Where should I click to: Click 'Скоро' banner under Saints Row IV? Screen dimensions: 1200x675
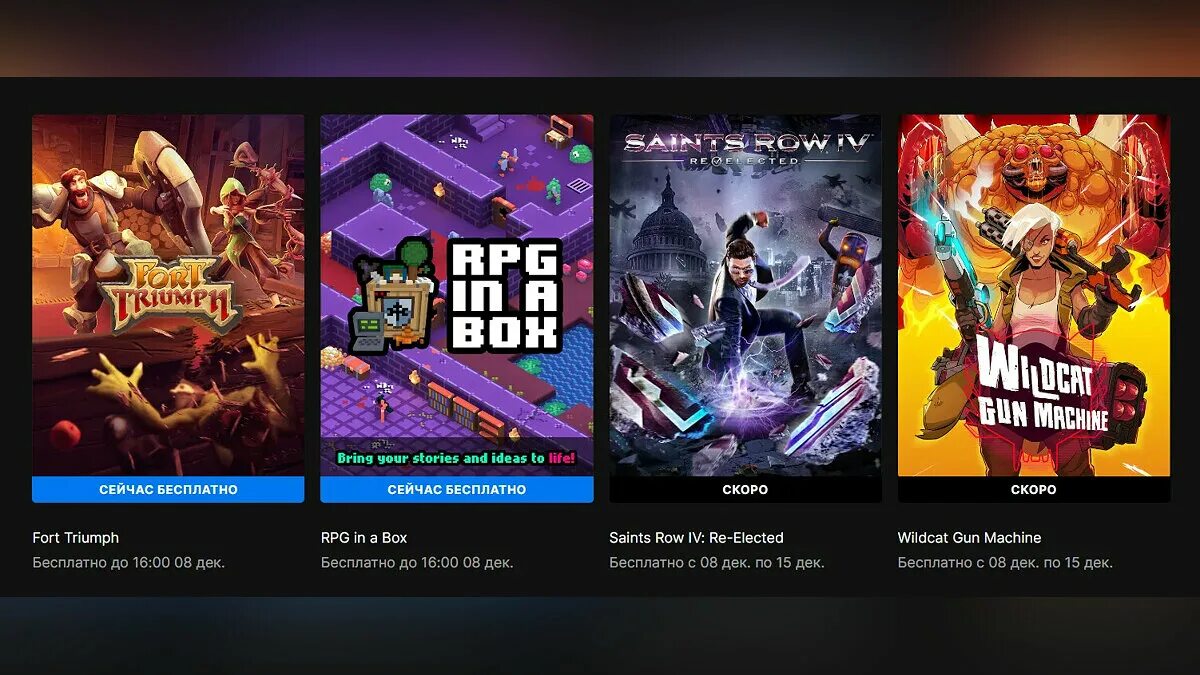745,489
